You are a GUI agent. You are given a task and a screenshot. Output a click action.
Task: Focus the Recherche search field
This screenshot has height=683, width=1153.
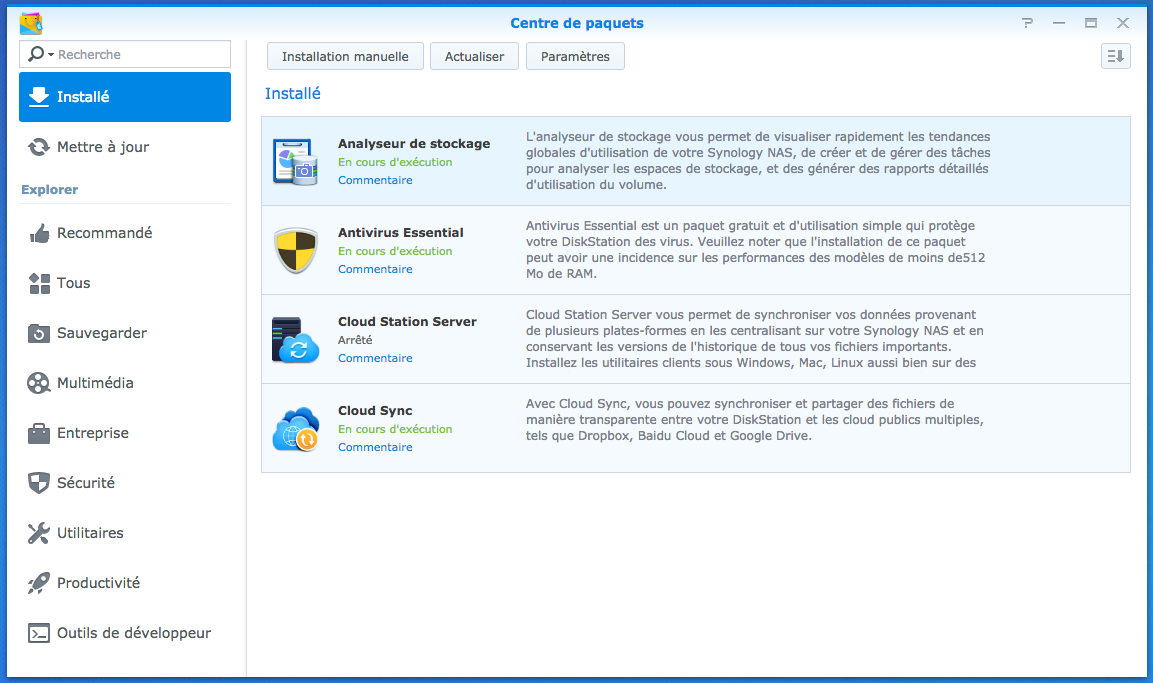[x=125, y=54]
